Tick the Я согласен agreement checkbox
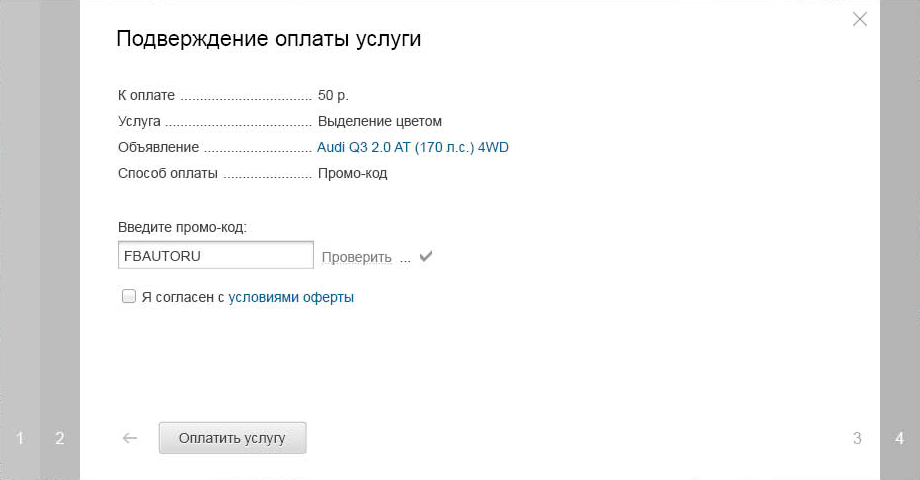Viewport: 920px width, 480px height. coord(128,296)
